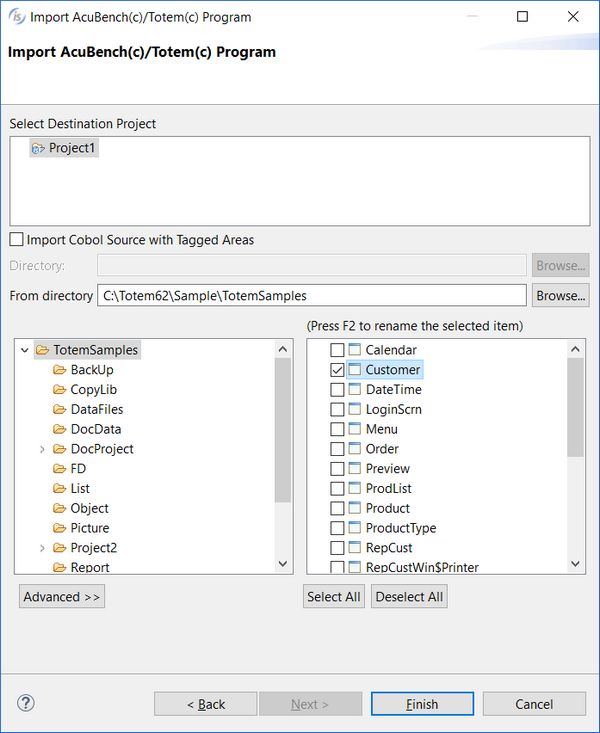Viewport: 600px width, 733px height.
Task: Check the Preview checkbox
Action: tap(337, 468)
